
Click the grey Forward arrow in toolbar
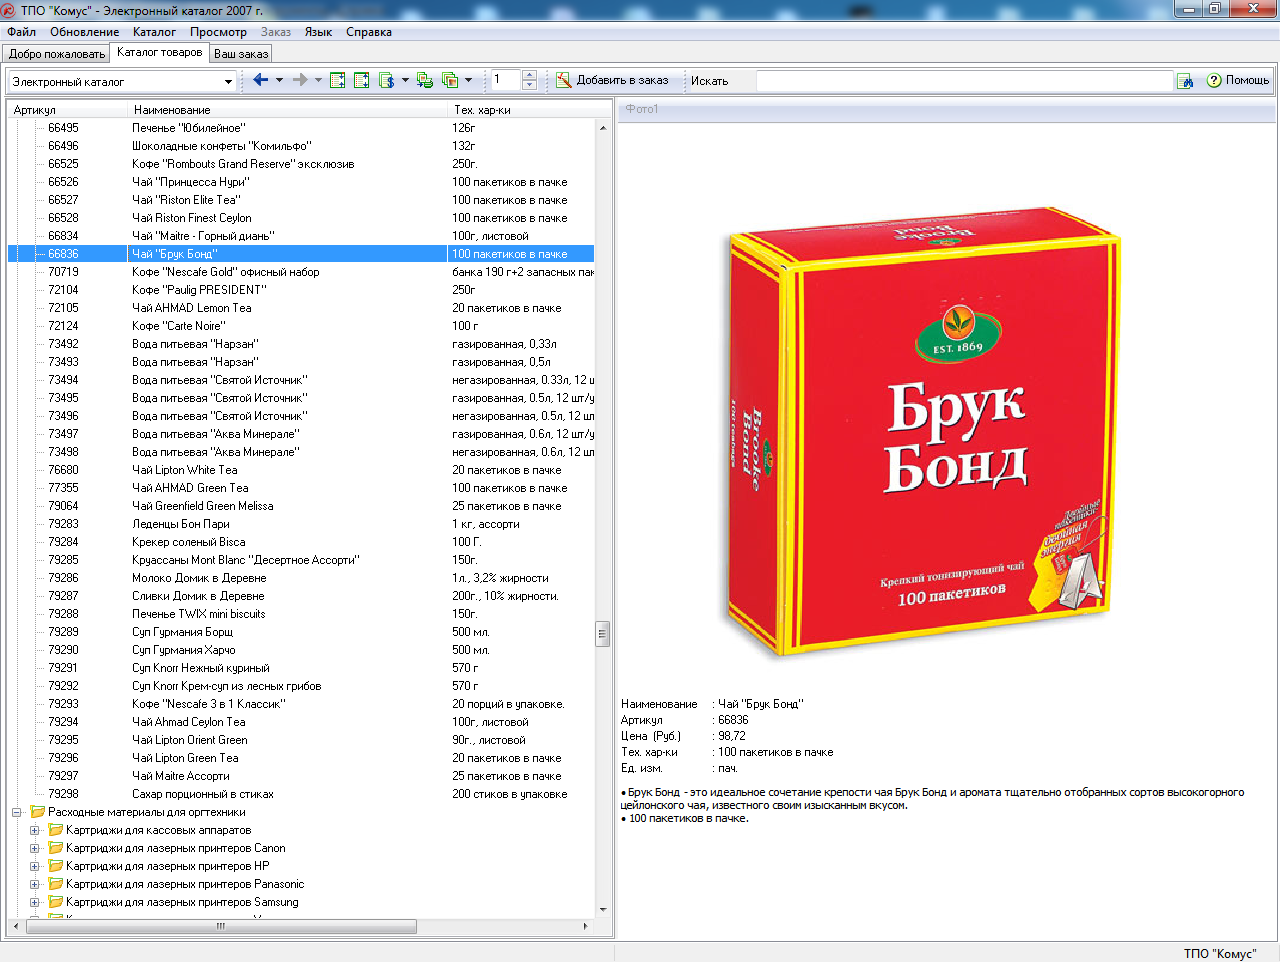coord(300,80)
